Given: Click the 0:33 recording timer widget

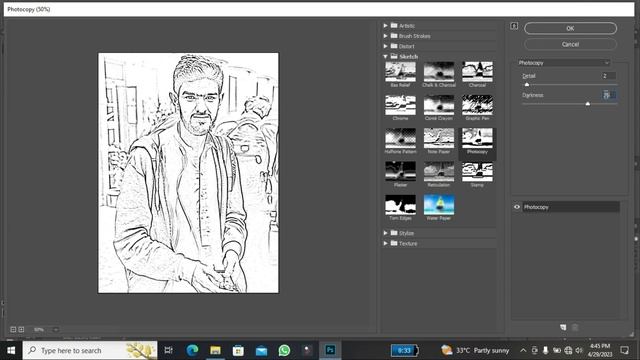Looking at the screenshot, I should tap(404, 351).
